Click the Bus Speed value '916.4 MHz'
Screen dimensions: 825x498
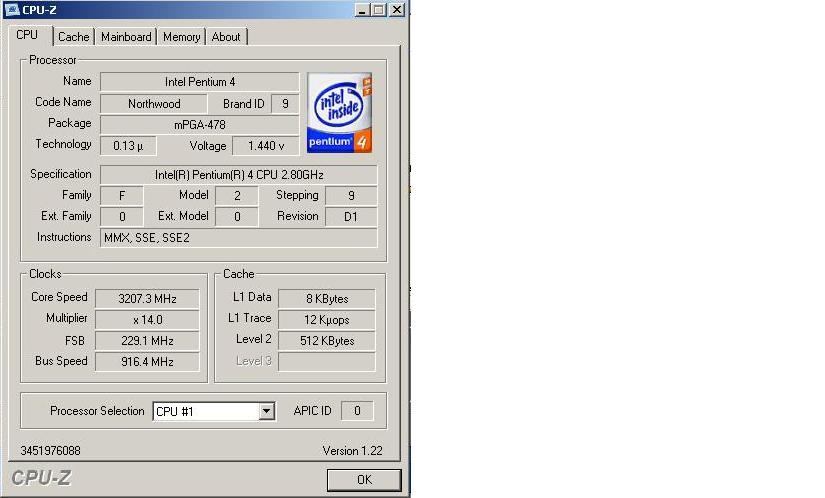pyautogui.click(x=147, y=362)
